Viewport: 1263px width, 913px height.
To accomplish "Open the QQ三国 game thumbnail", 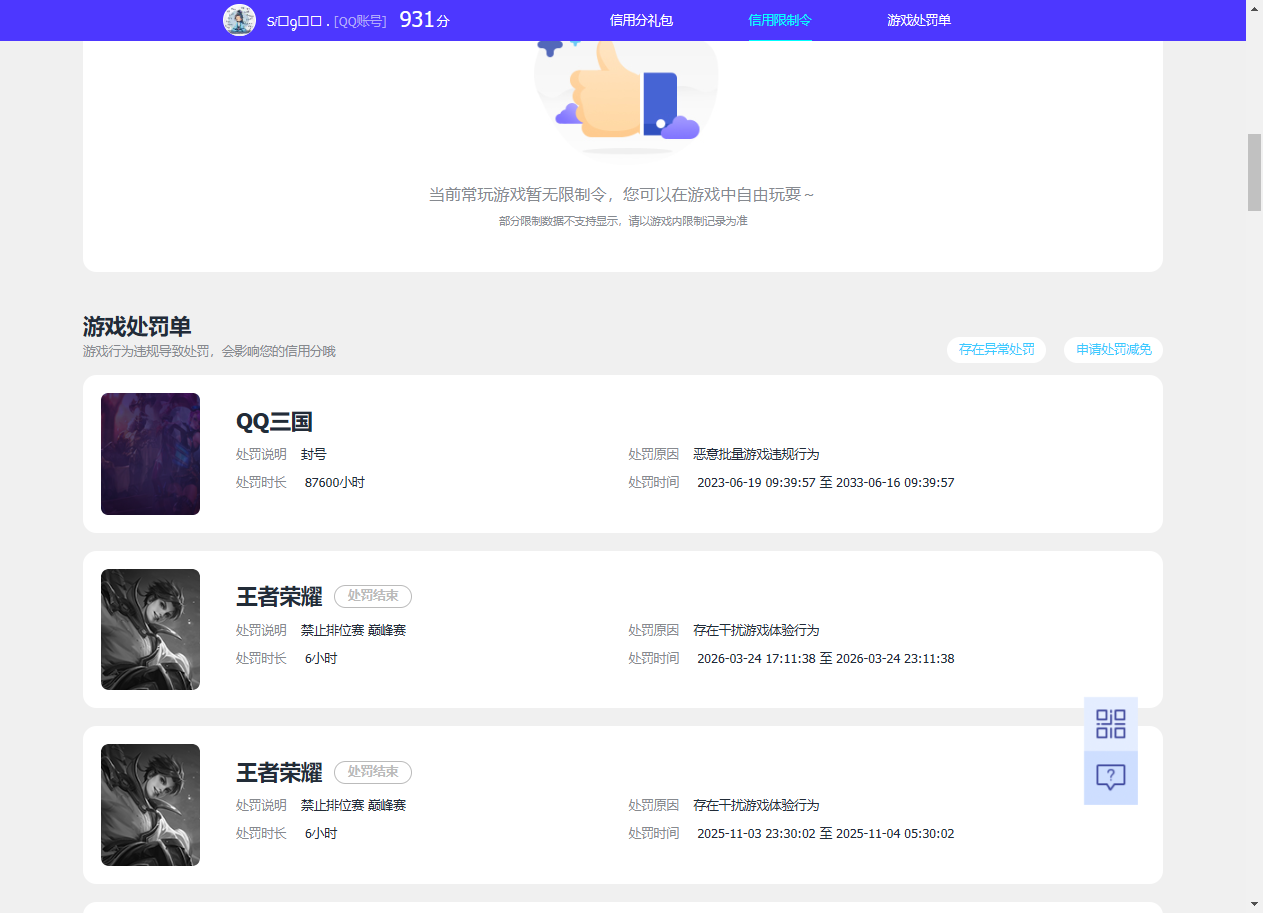I will [150, 454].
